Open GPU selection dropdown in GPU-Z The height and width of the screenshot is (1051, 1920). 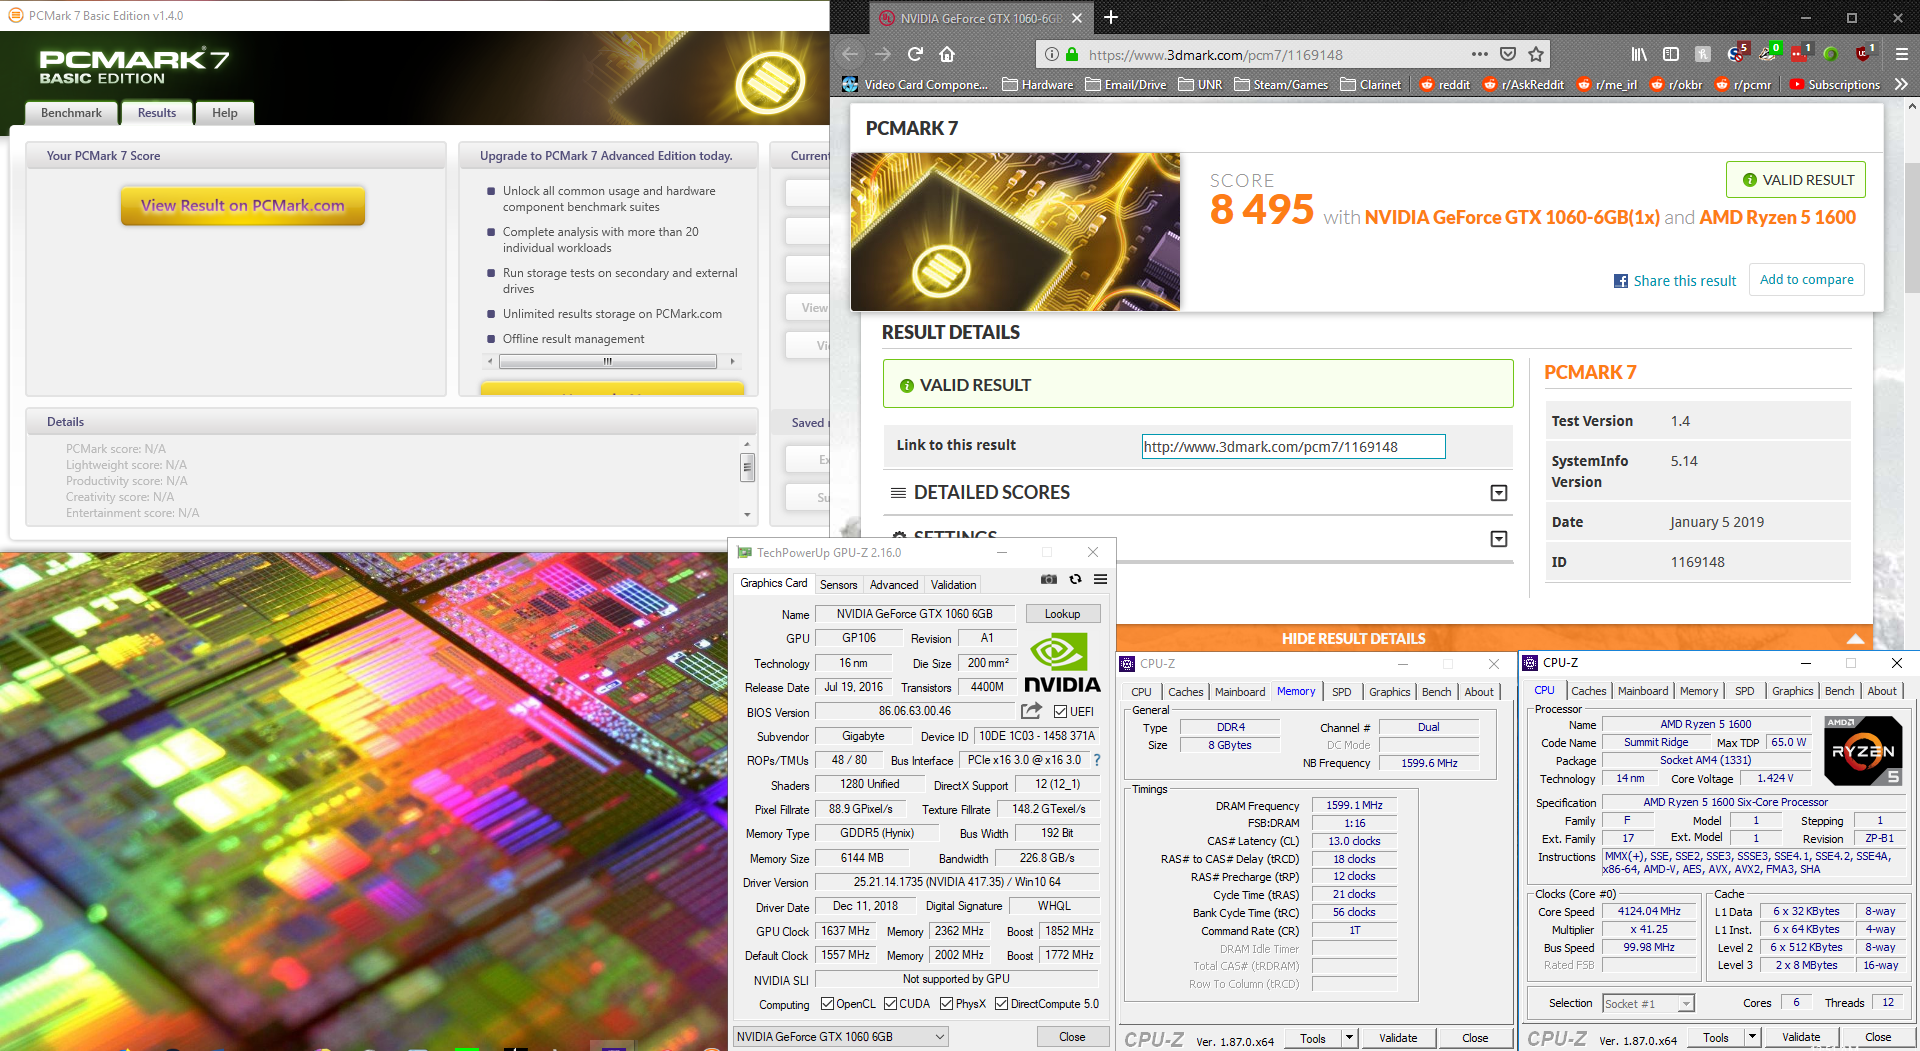tap(841, 1037)
